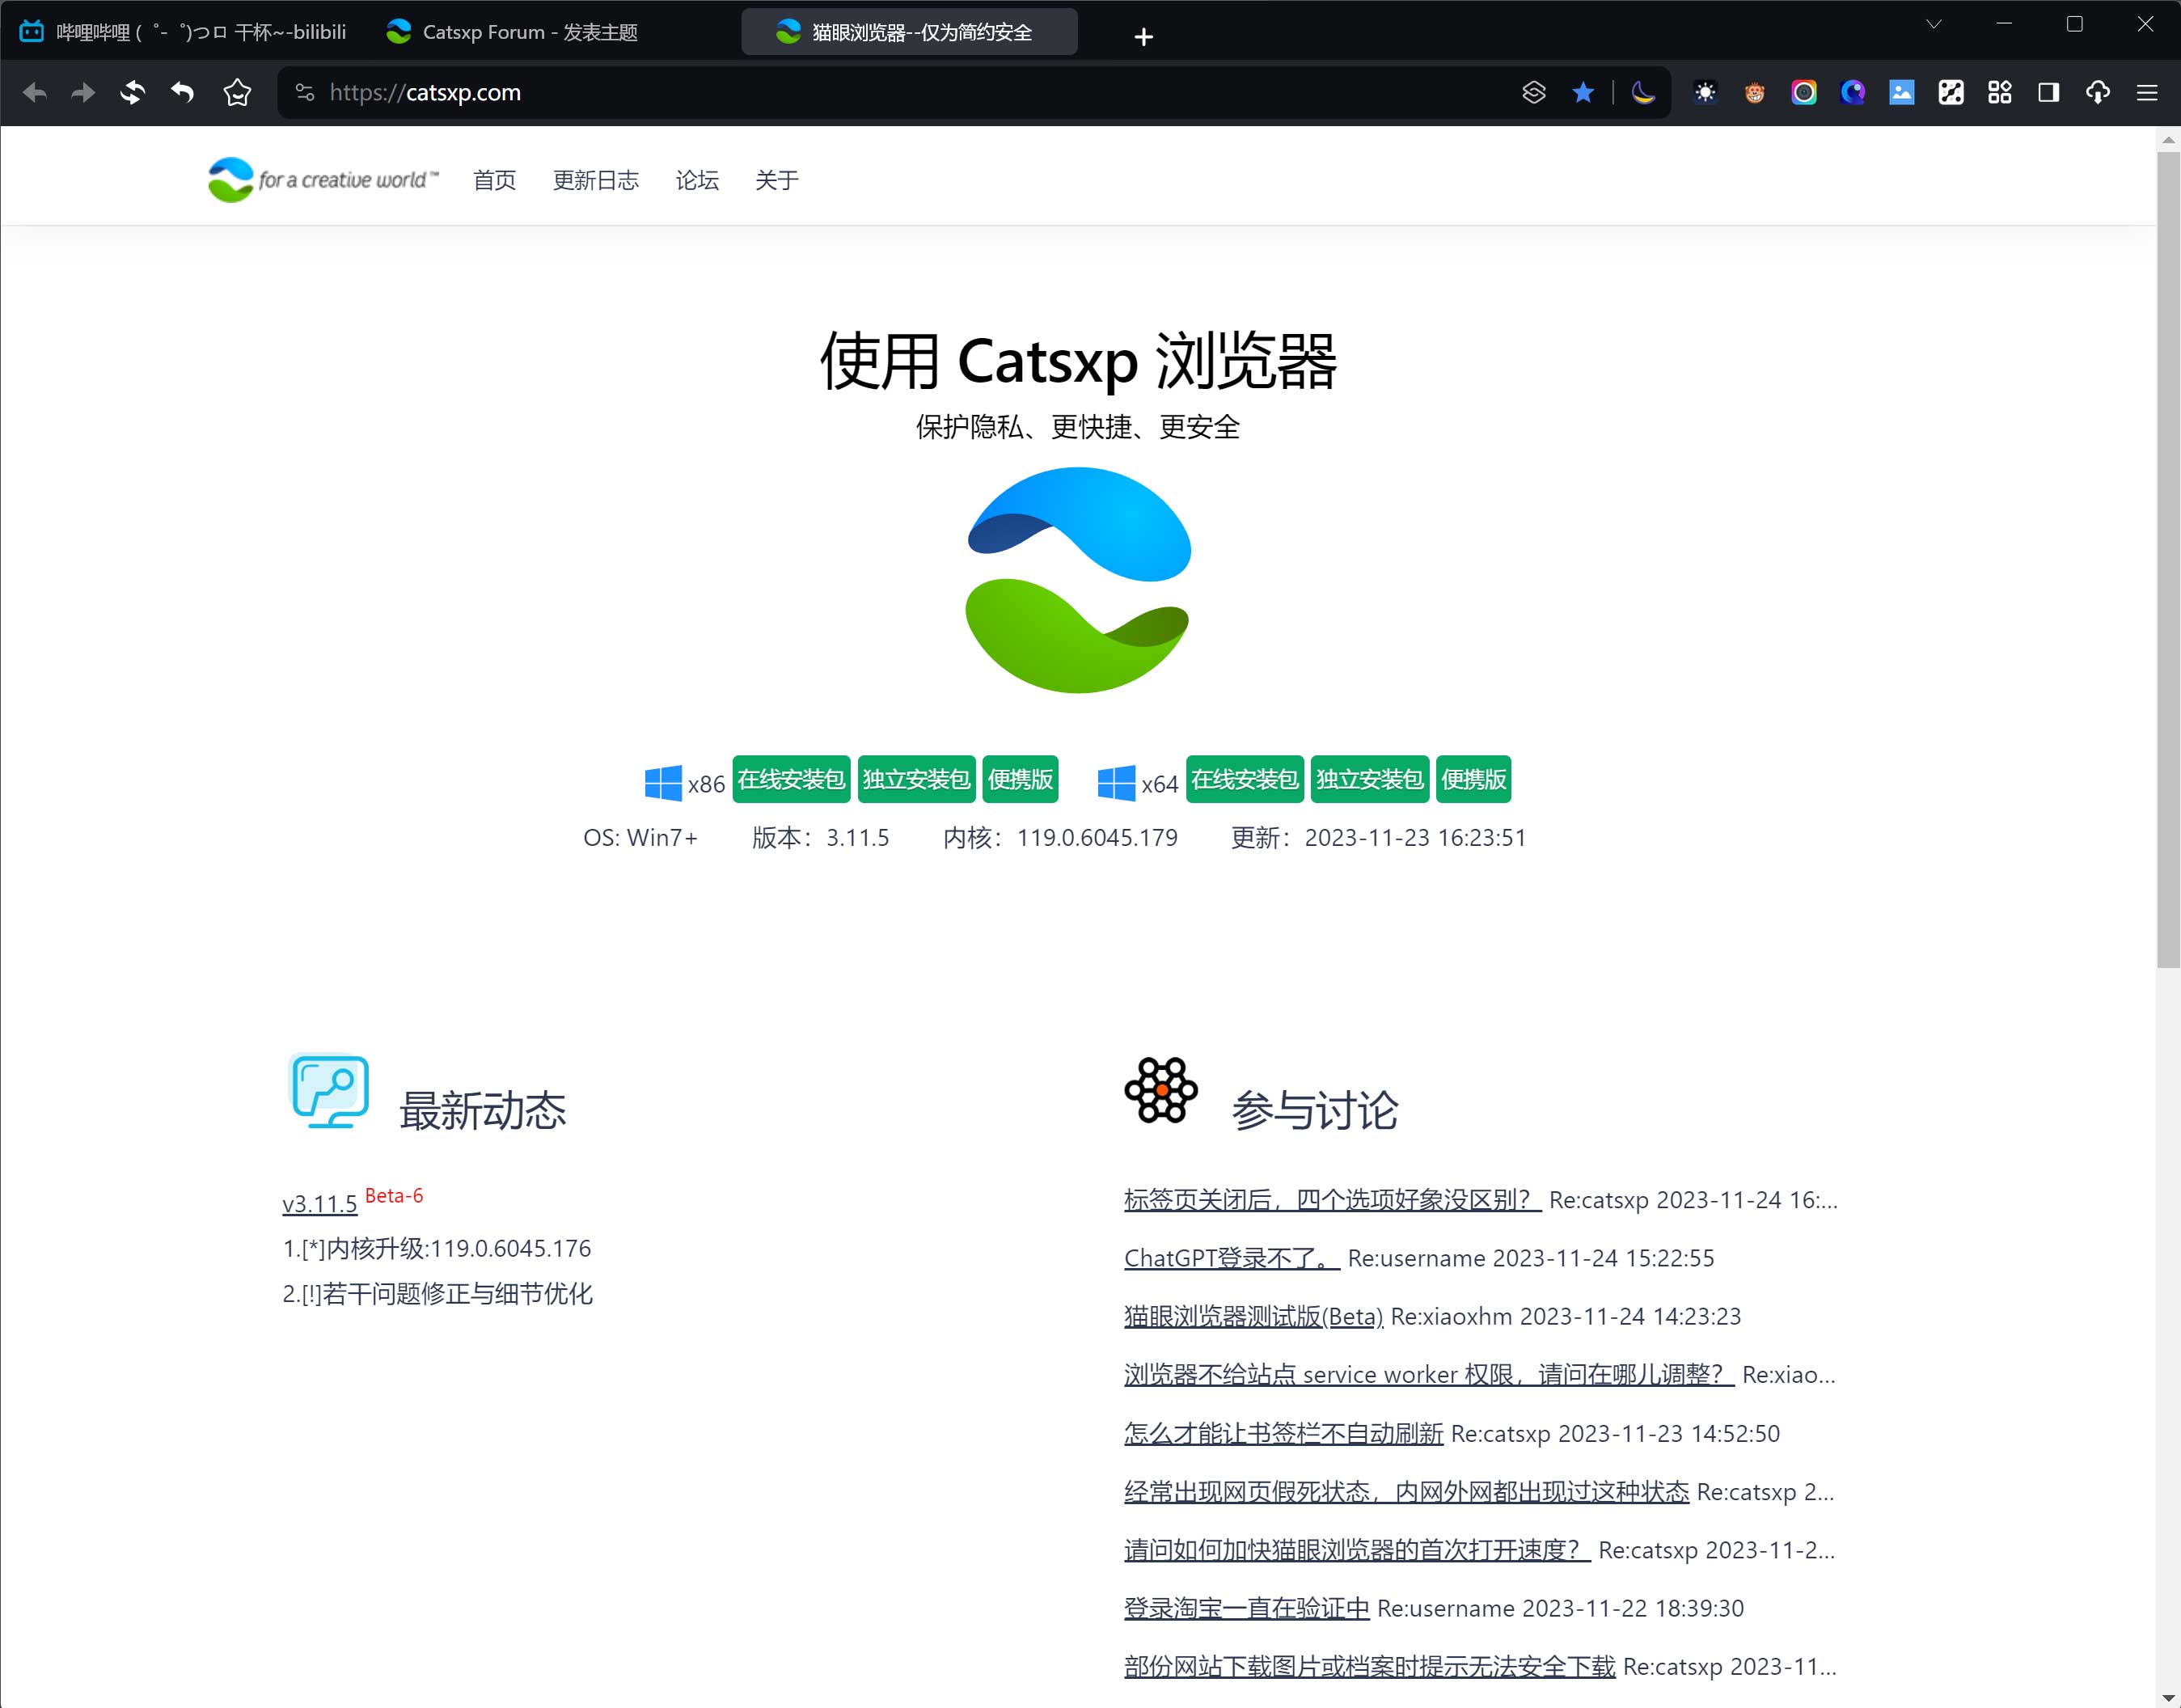The height and width of the screenshot is (1708, 2181).
Task: Open the favorites star in toolbar
Action: [x=238, y=93]
